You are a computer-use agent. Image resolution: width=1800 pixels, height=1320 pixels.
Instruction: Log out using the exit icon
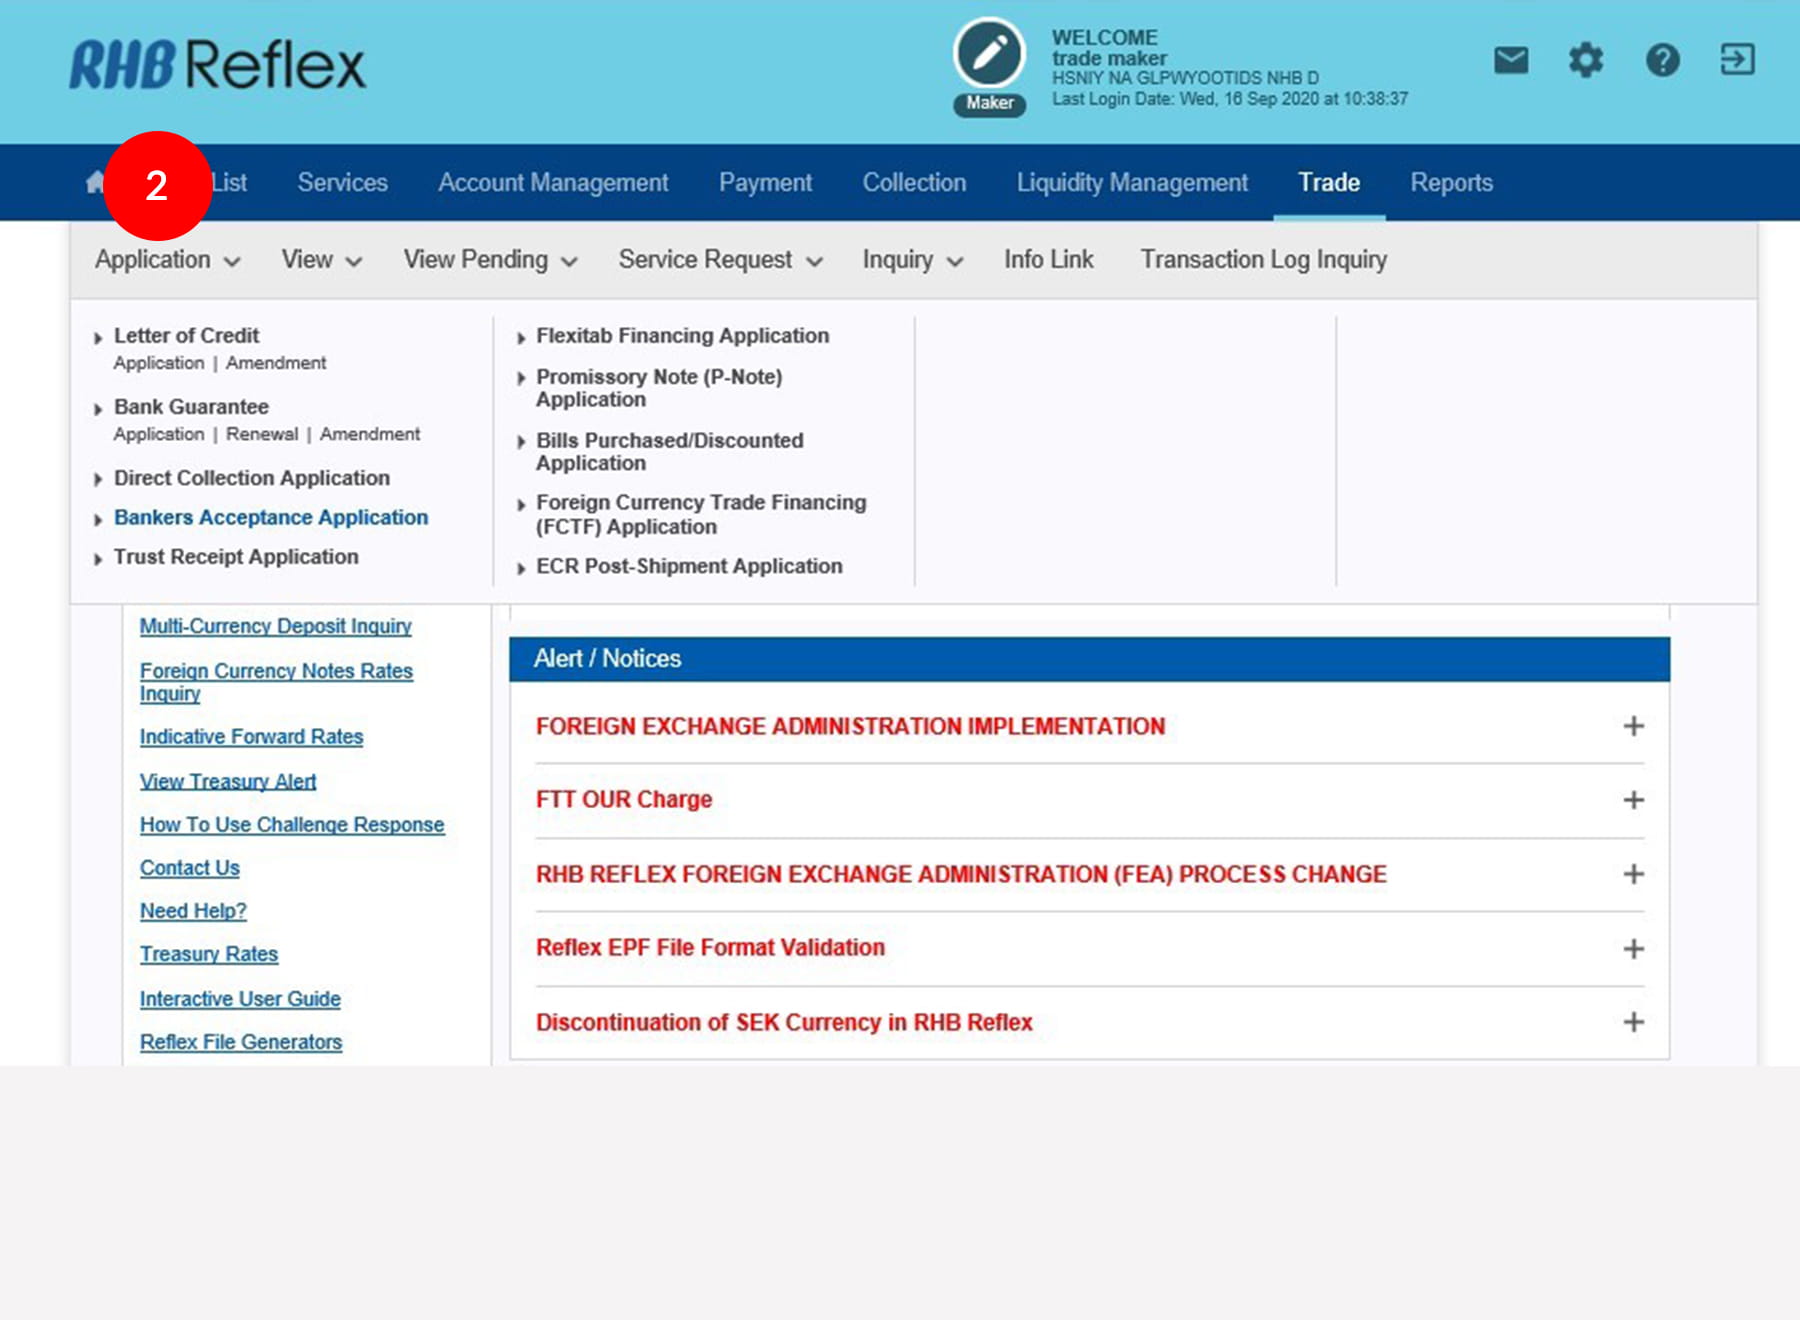coord(1737,60)
